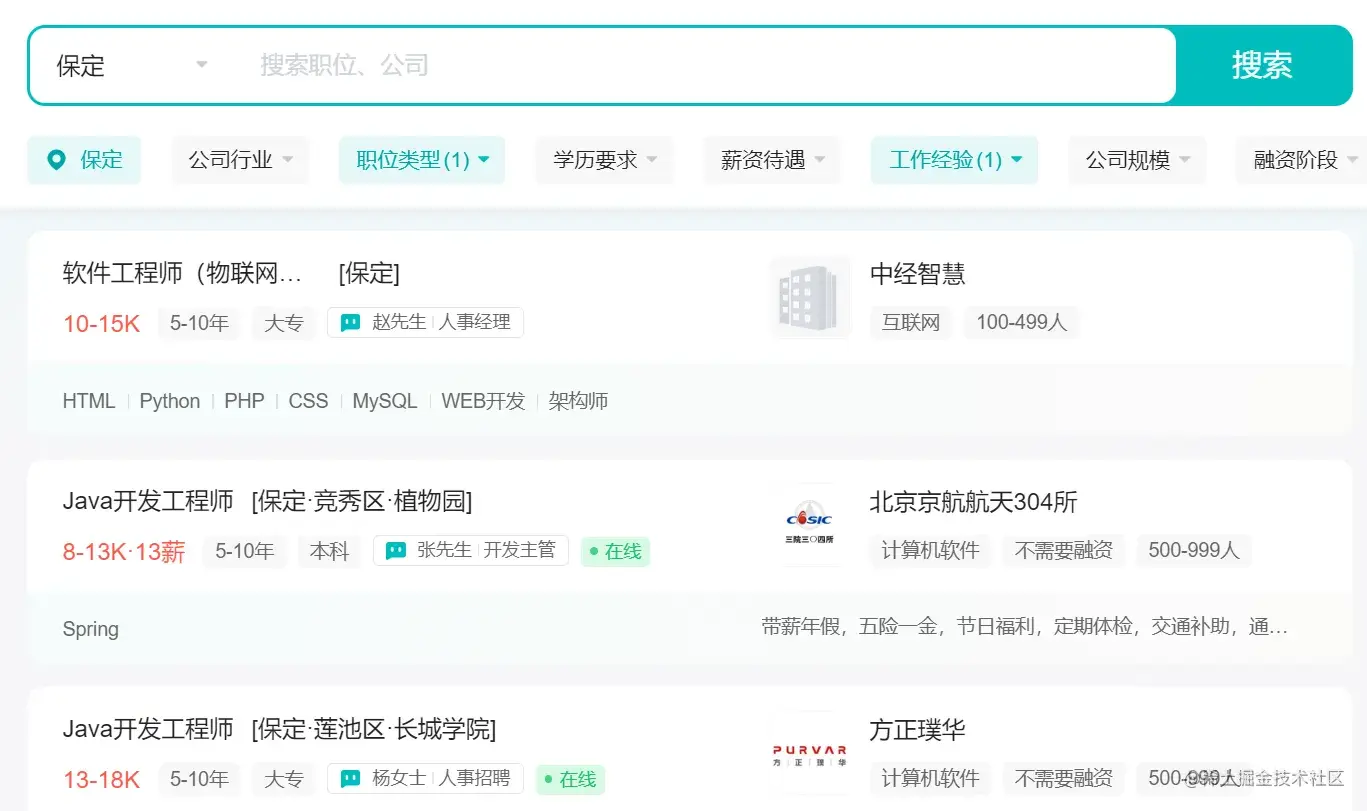Expand the 公司行业 filter

(240, 160)
